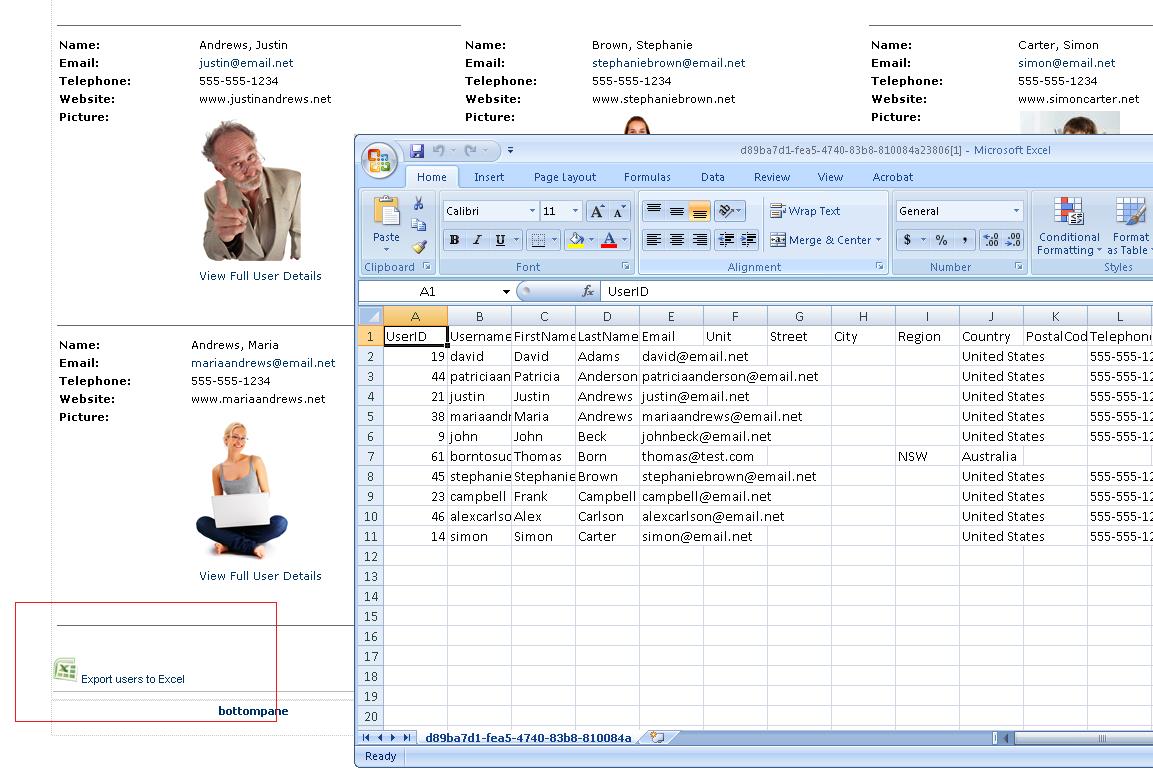Cut selection with the scissors icon
The width and height of the screenshot is (1153, 771).
418,204
